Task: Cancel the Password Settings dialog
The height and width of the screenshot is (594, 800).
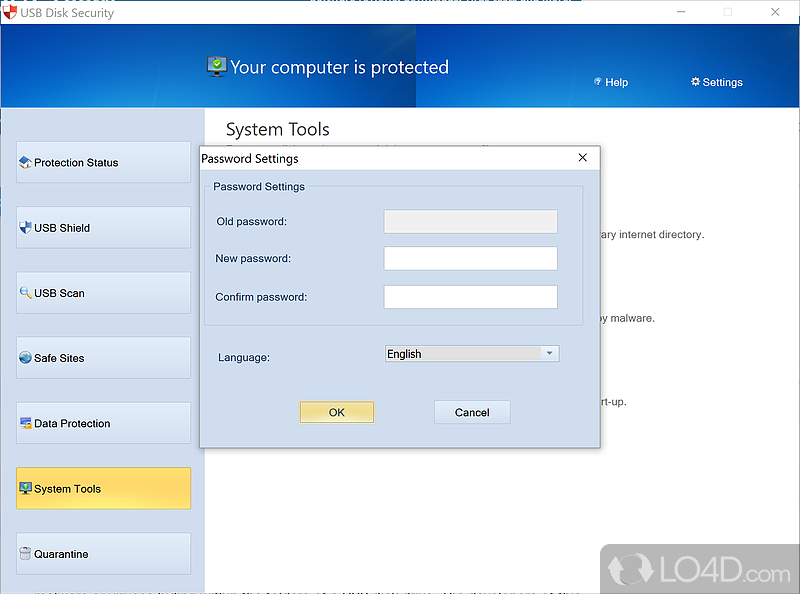Action: point(472,412)
